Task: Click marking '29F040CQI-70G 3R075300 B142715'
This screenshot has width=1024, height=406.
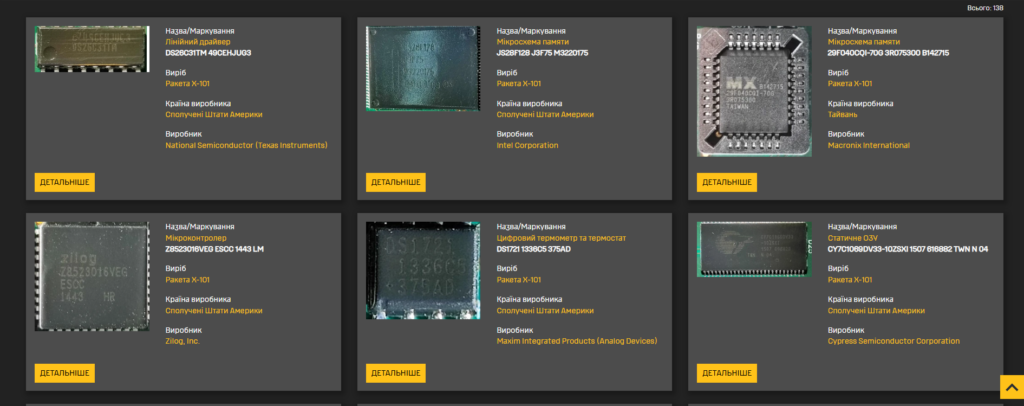Action: tap(888, 53)
